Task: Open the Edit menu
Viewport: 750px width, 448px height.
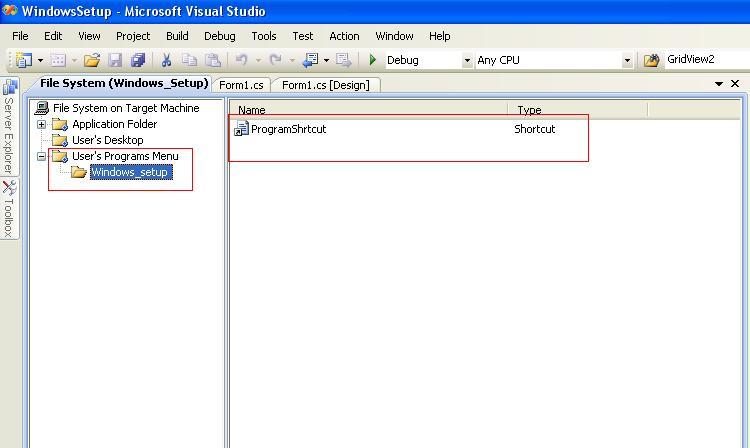Action: point(53,36)
